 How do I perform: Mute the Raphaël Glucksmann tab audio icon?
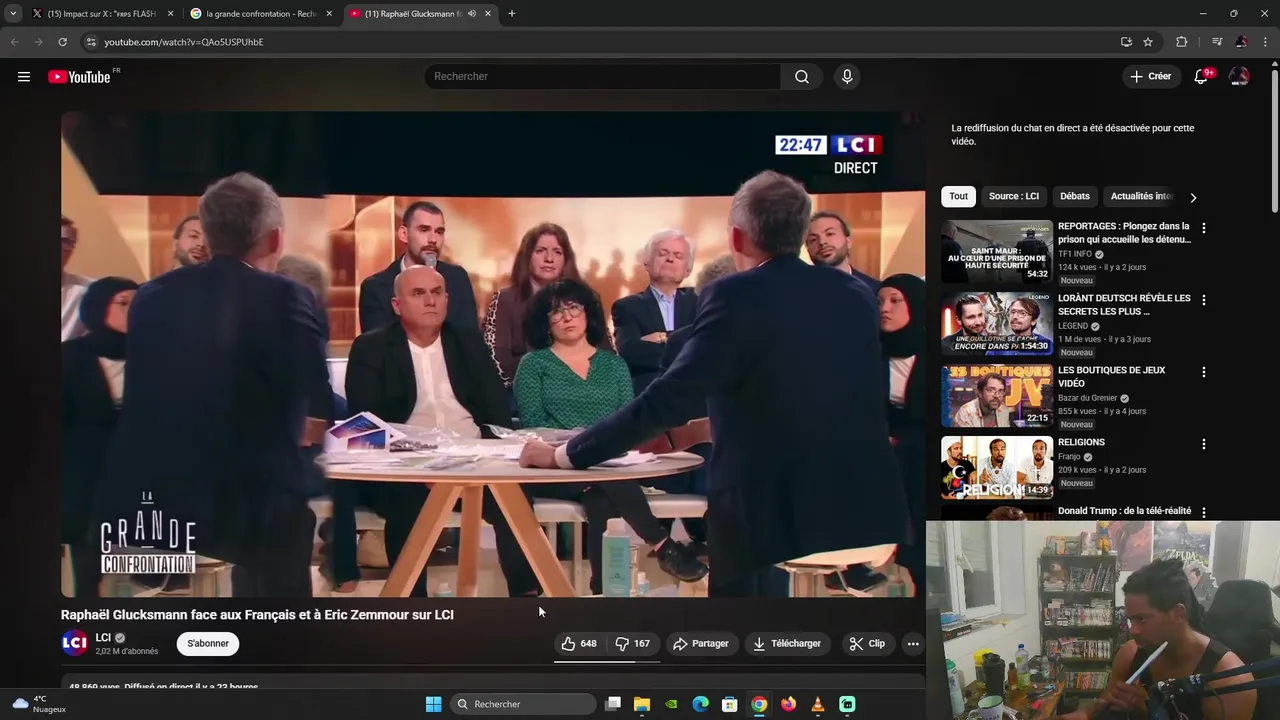click(471, 14)
